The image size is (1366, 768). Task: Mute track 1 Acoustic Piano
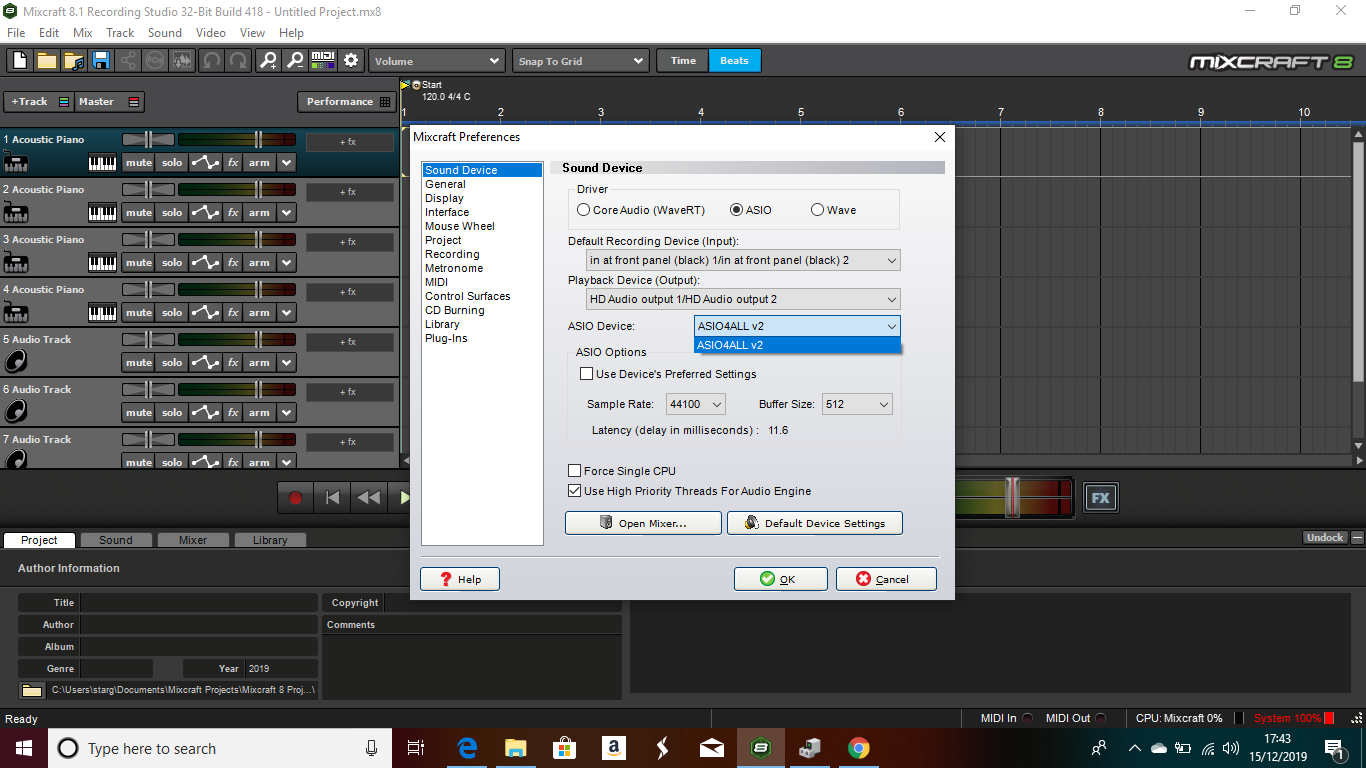click(139, 162)
